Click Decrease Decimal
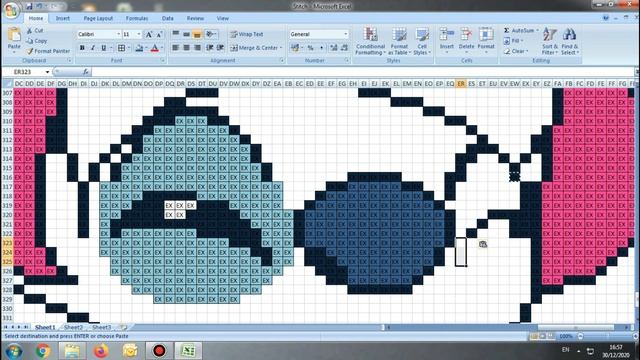The height and width of the screenshot is (360, 640). 344,48
